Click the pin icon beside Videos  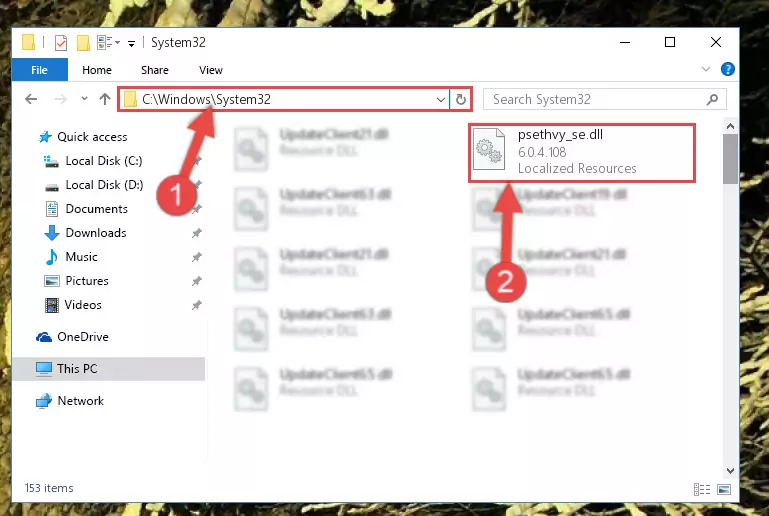coord(197,305)
